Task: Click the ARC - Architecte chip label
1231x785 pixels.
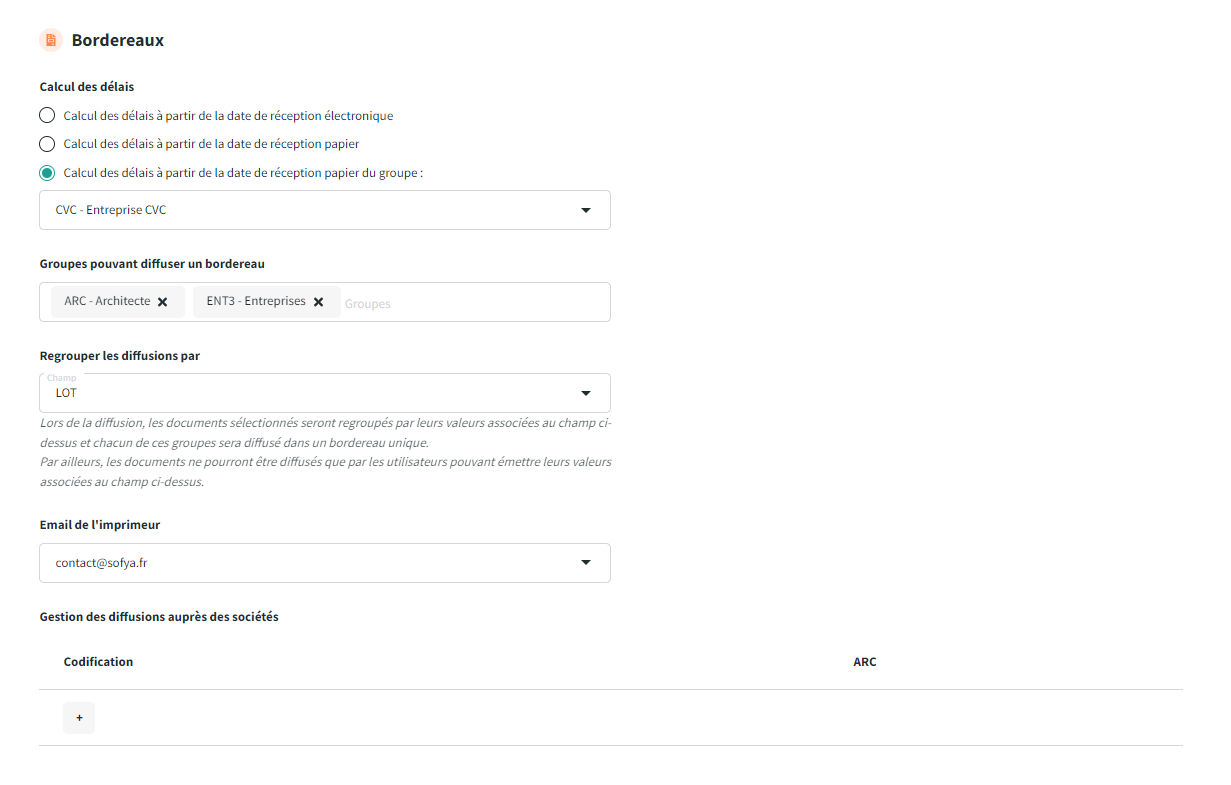Action: pyautogui.click(x=107, y=301)
